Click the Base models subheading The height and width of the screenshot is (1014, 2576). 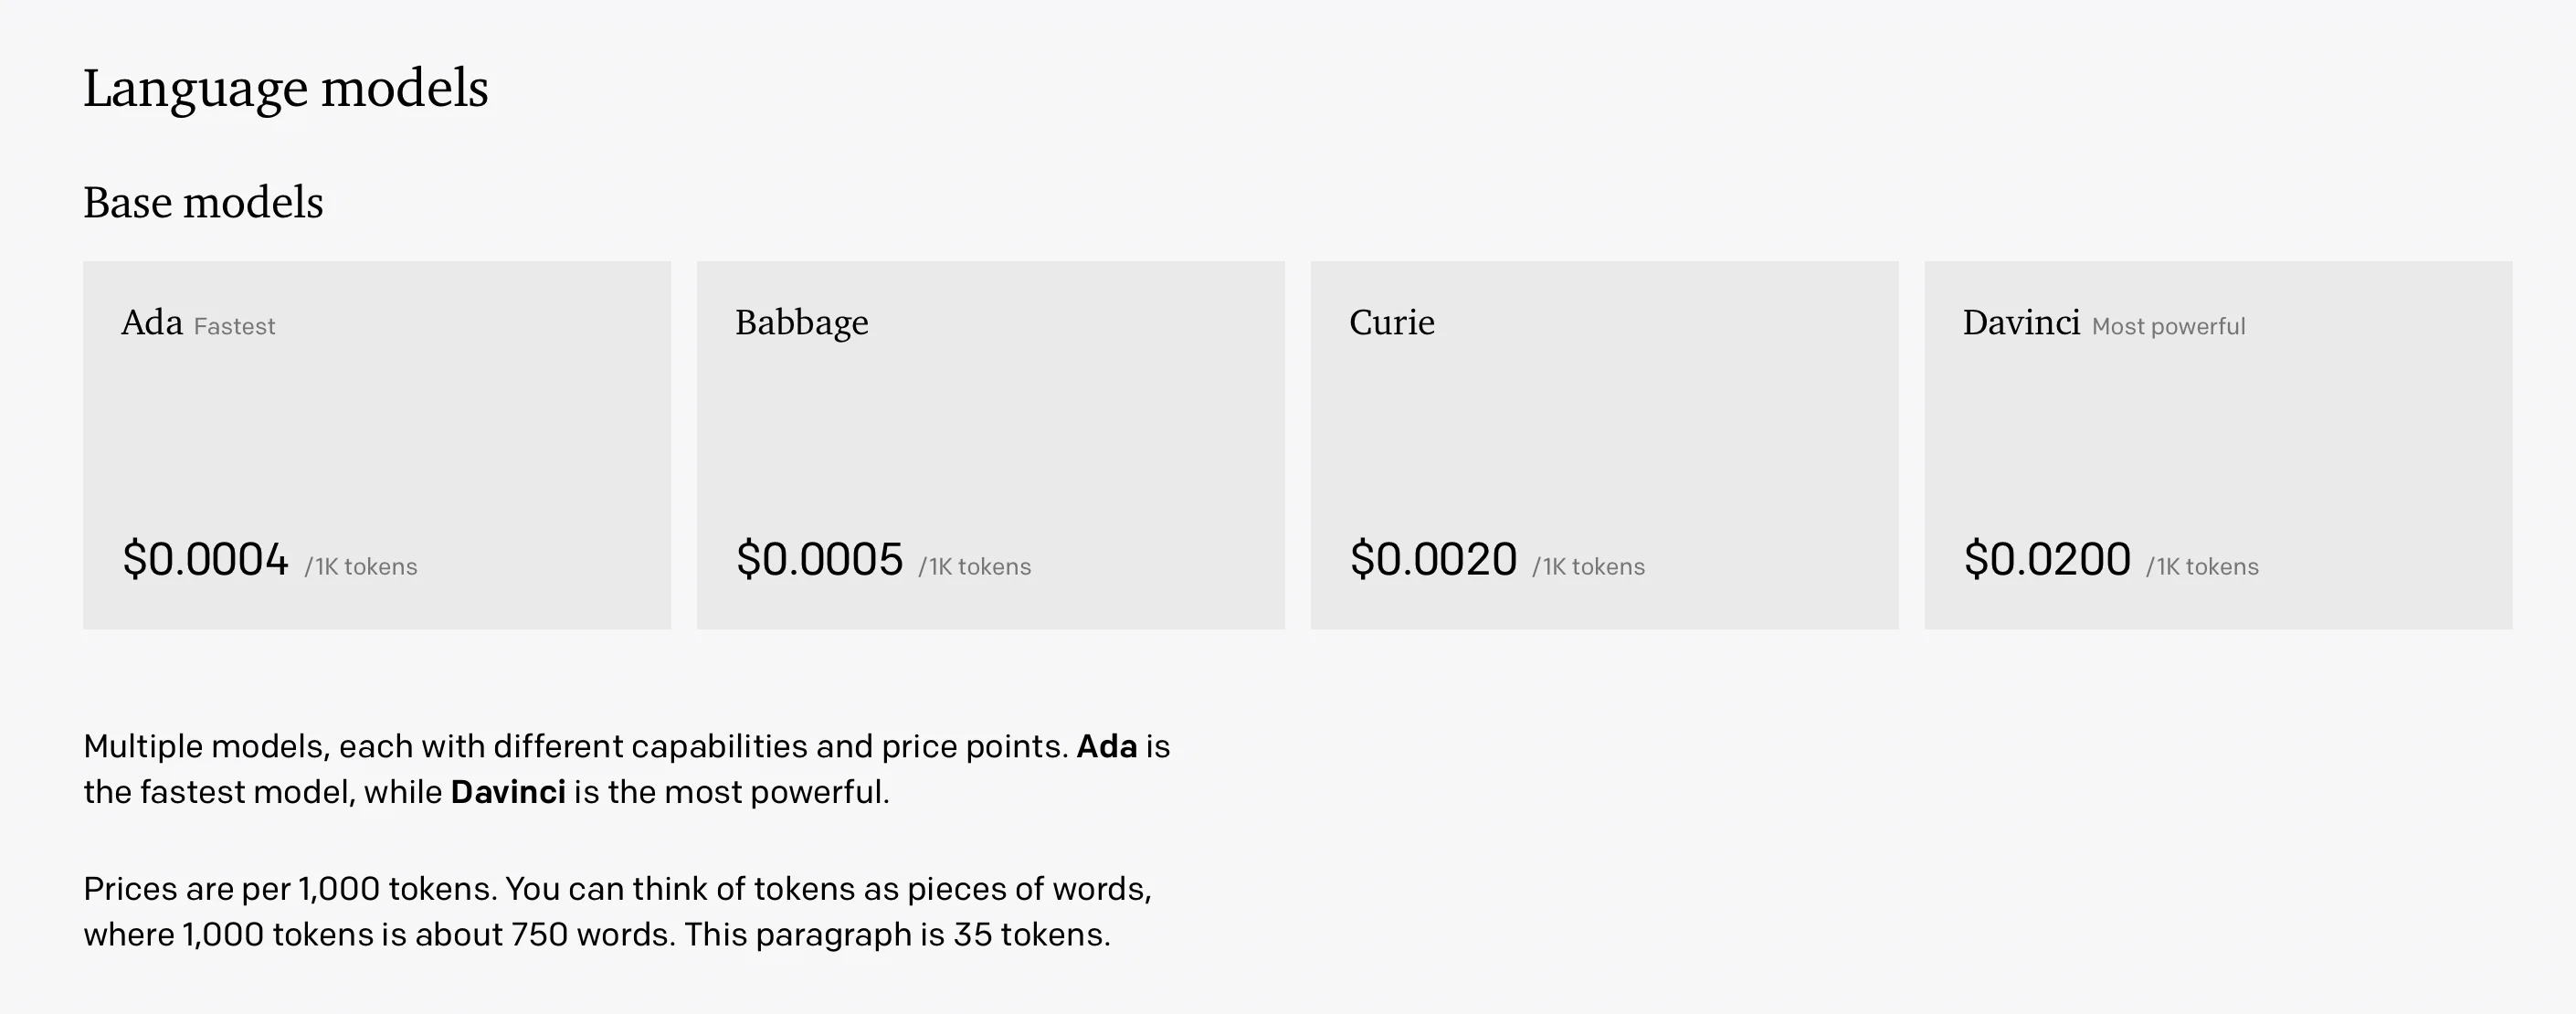[203, 203]
